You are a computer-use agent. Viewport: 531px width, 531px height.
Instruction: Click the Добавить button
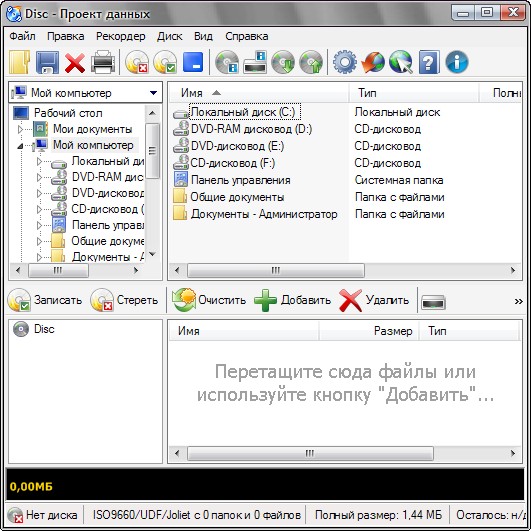pos(293,300)
